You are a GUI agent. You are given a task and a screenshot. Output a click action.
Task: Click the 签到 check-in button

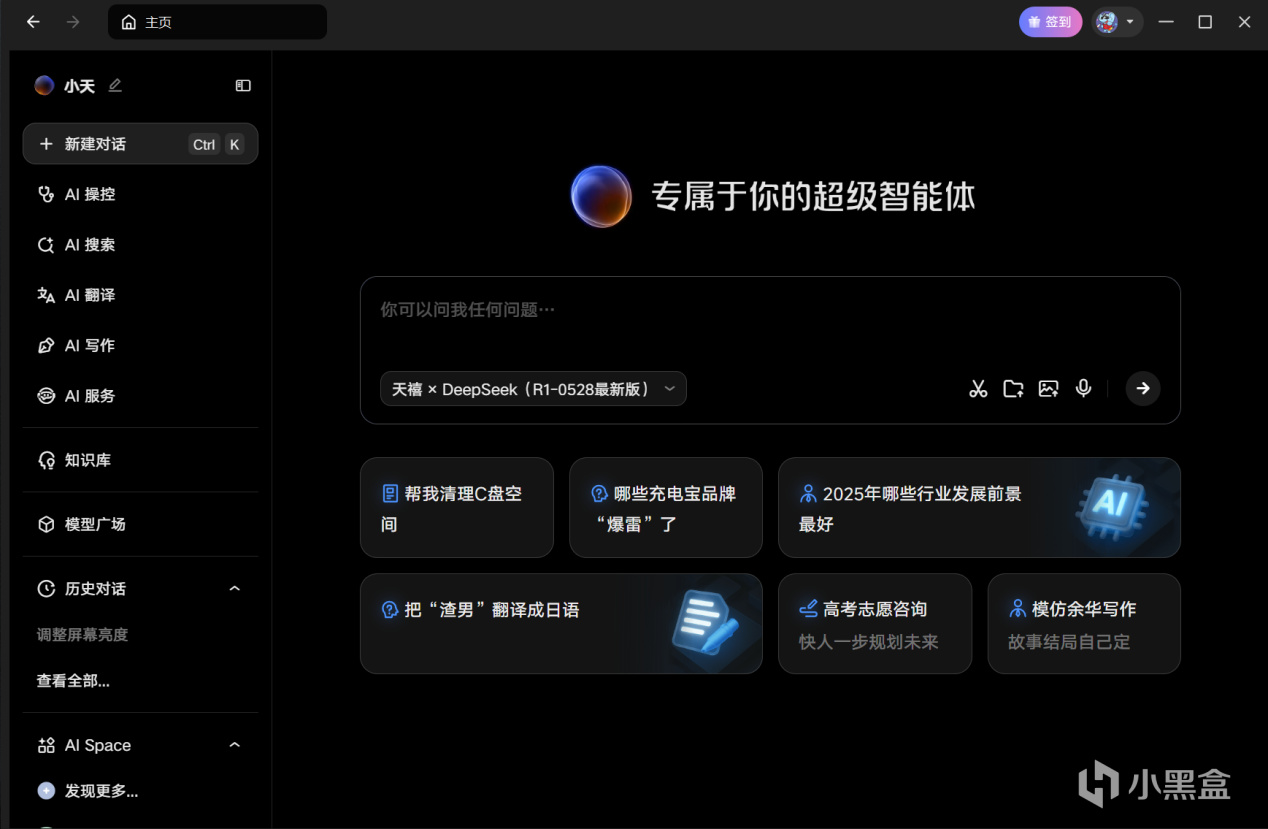[x=1050, y=22]
